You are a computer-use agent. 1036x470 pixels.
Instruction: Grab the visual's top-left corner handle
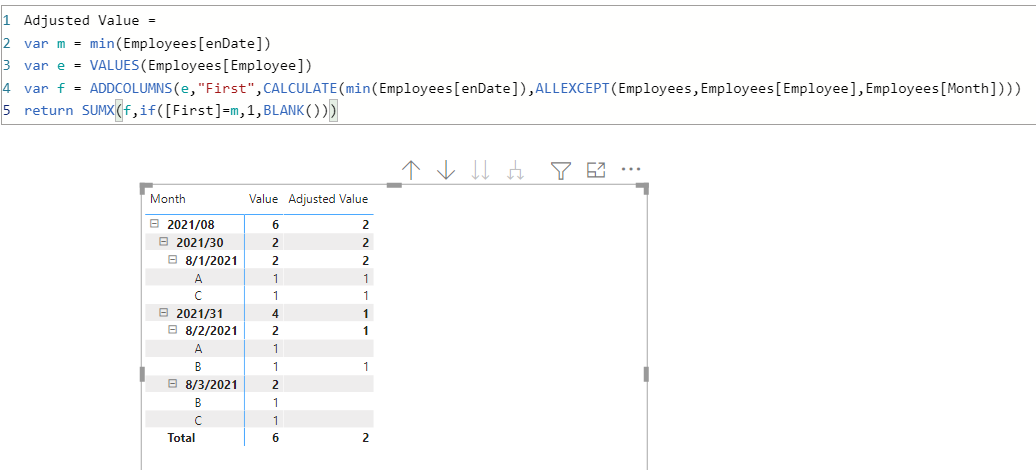pos(145,188)
